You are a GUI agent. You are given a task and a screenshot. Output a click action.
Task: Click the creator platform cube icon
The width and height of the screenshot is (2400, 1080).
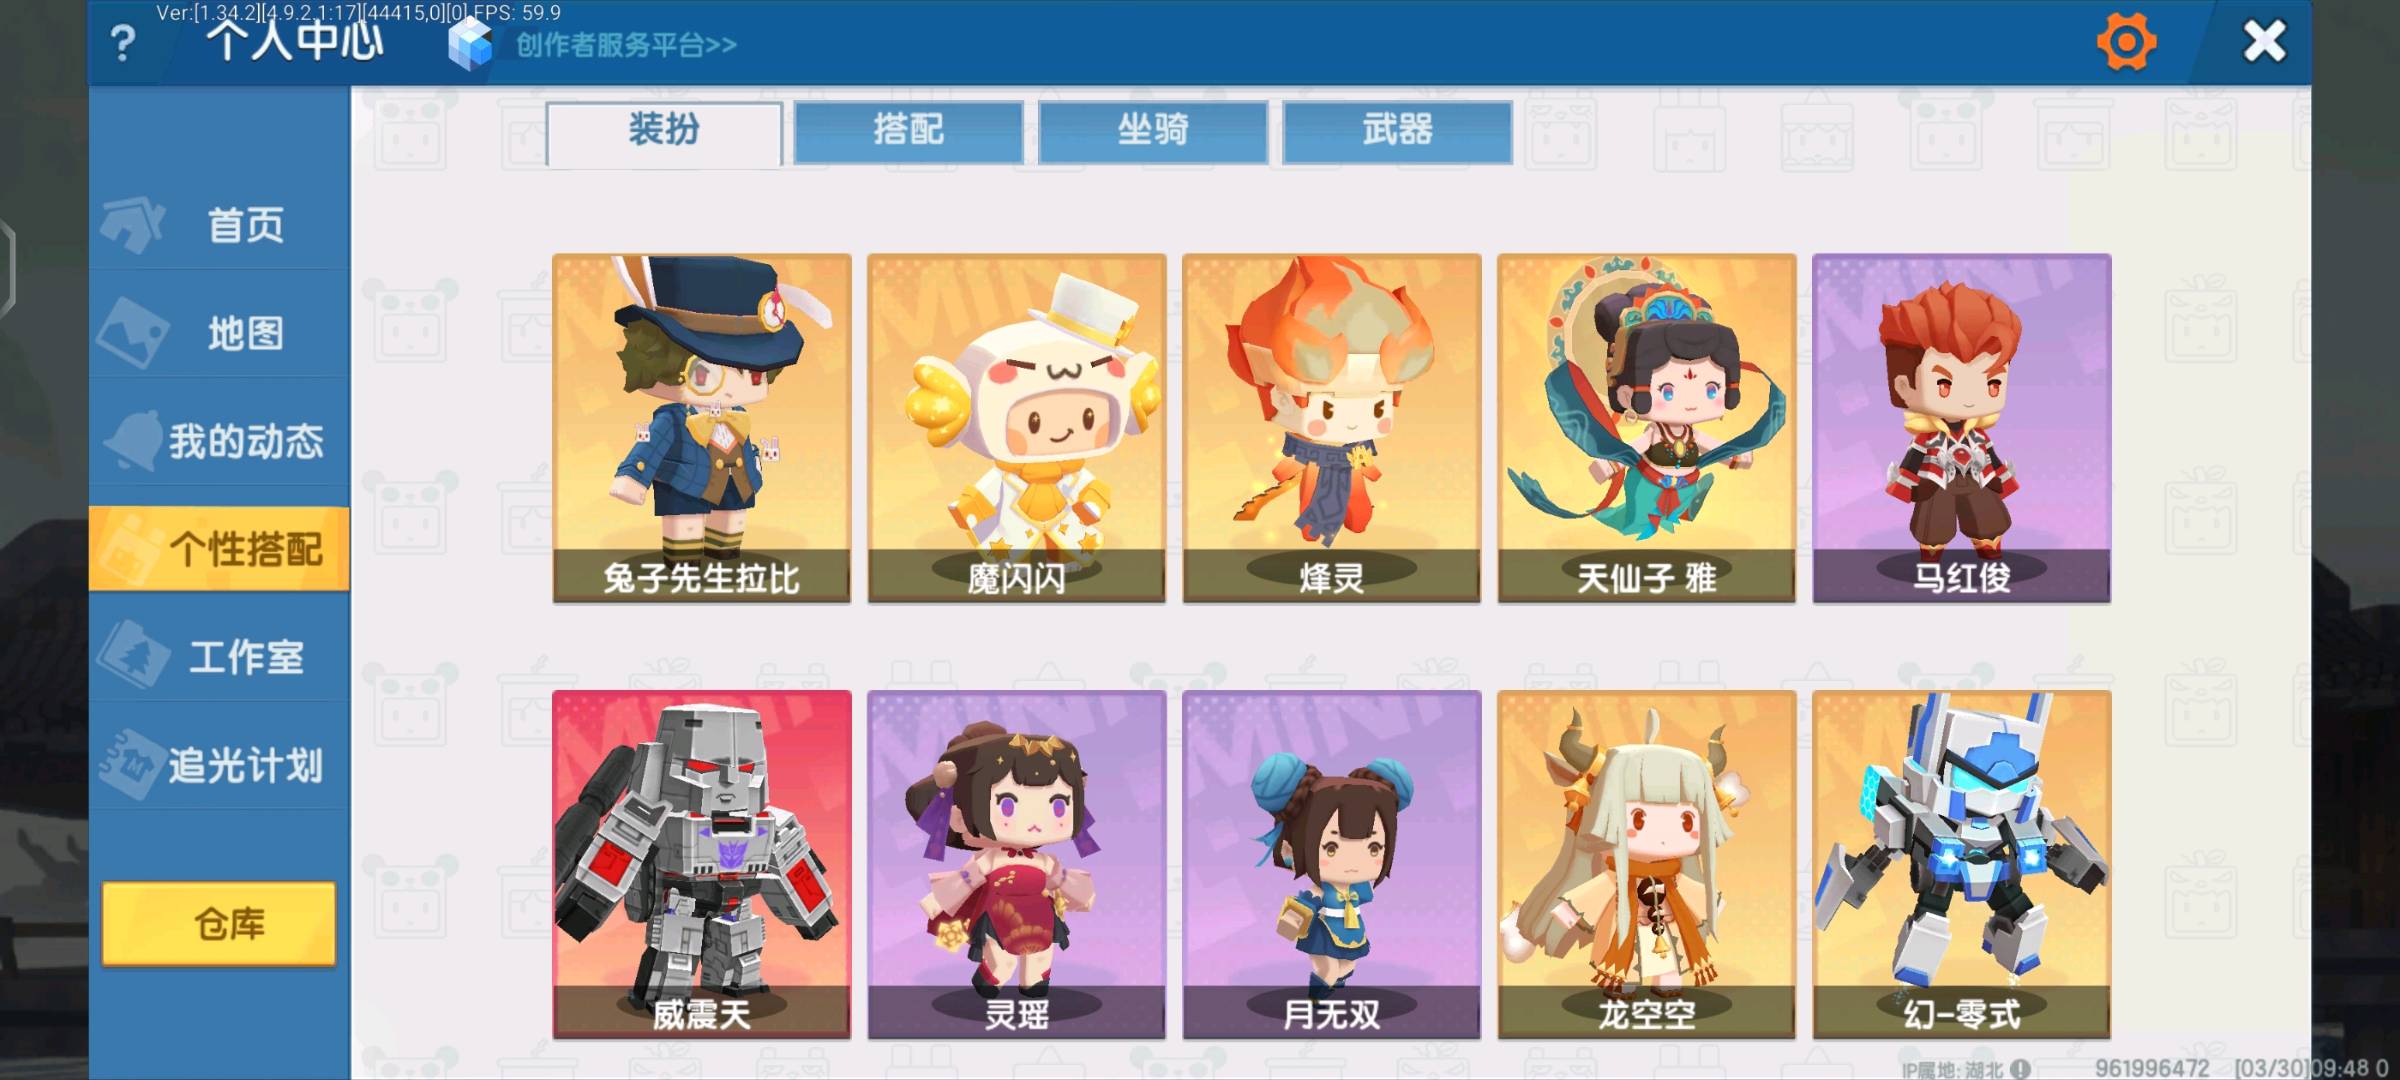(x=470, y=43)
